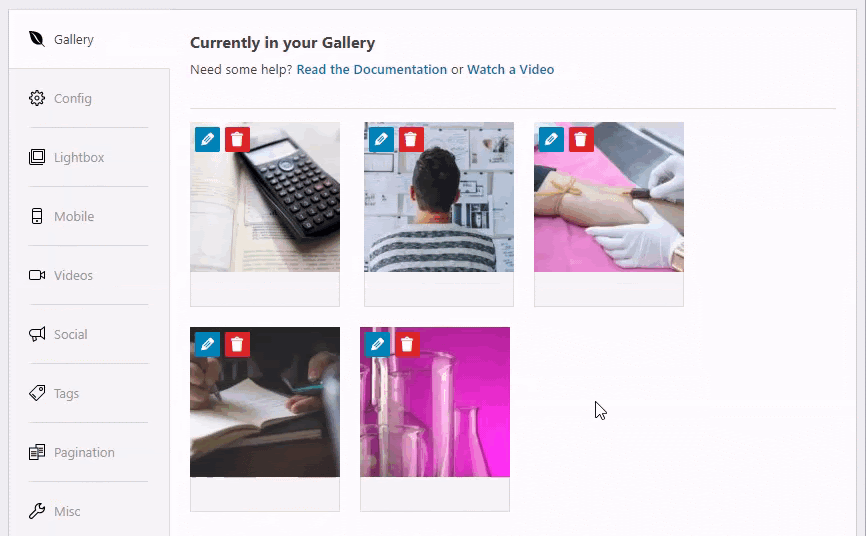Edit the calculator image with the pencil icon
Image resolution: width=866 pixels, height=536 pixels.
pyautogui.click(x=208, y=139)
